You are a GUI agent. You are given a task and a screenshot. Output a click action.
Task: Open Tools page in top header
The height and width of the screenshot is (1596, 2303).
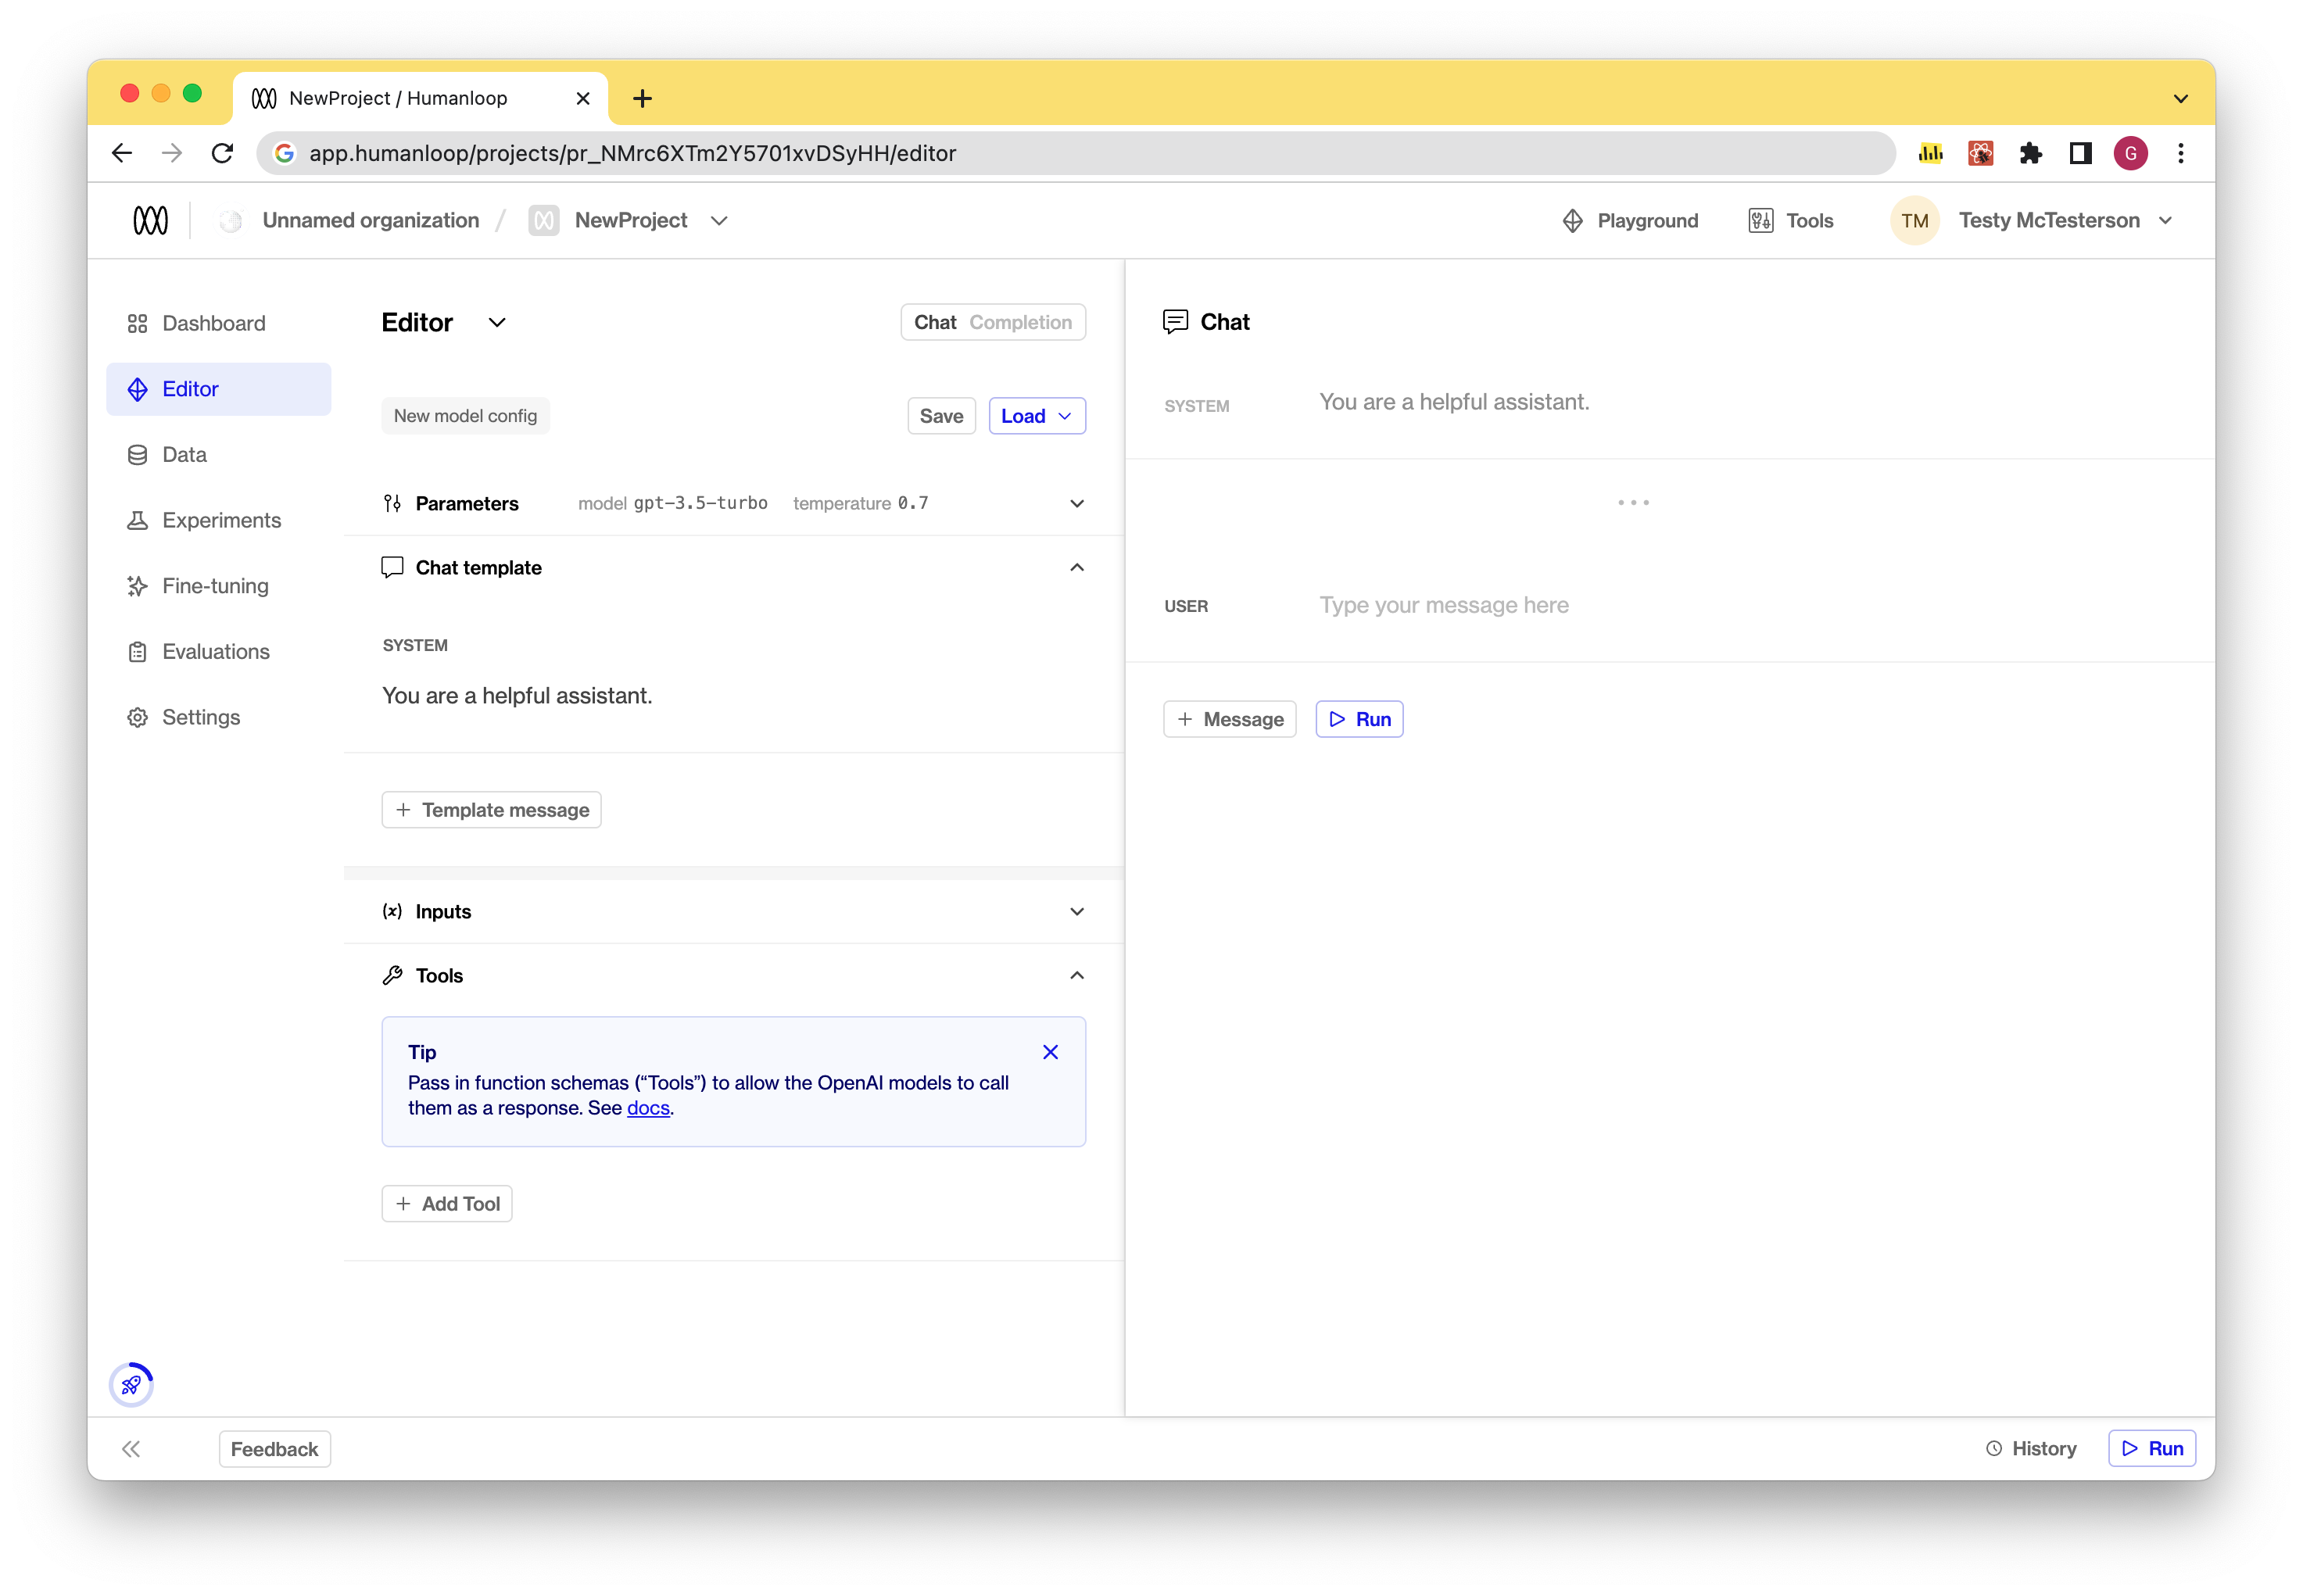(1791, 220)
